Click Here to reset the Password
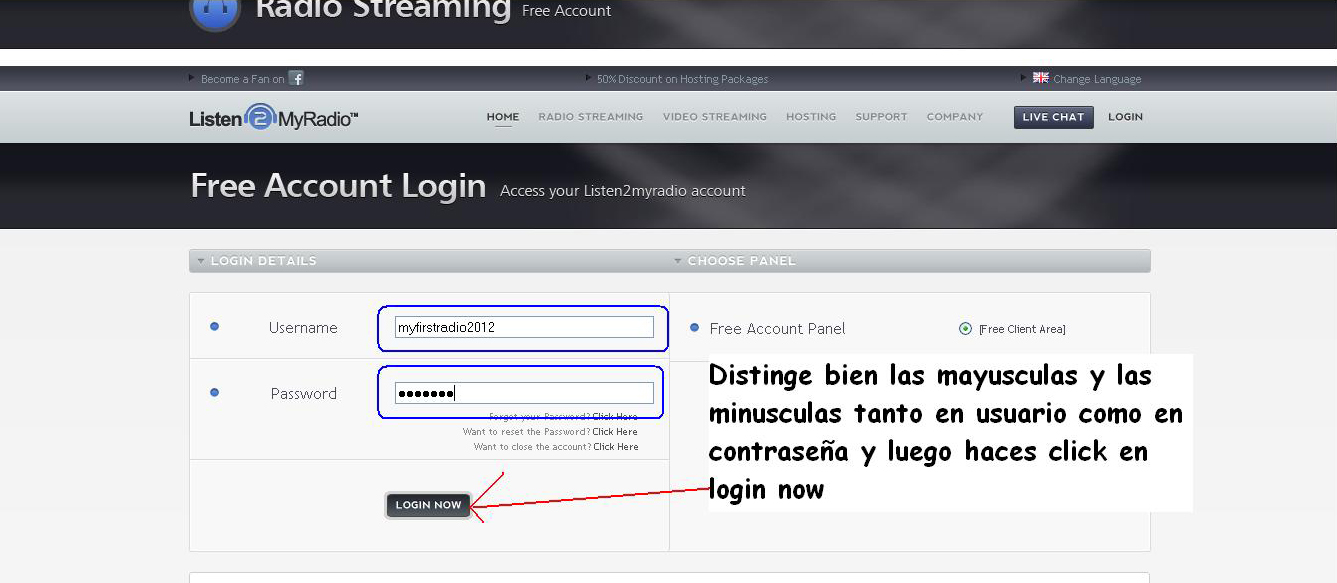Image resolution: width=1337 pixels, height=583 pixels. (x=617, y=431)
